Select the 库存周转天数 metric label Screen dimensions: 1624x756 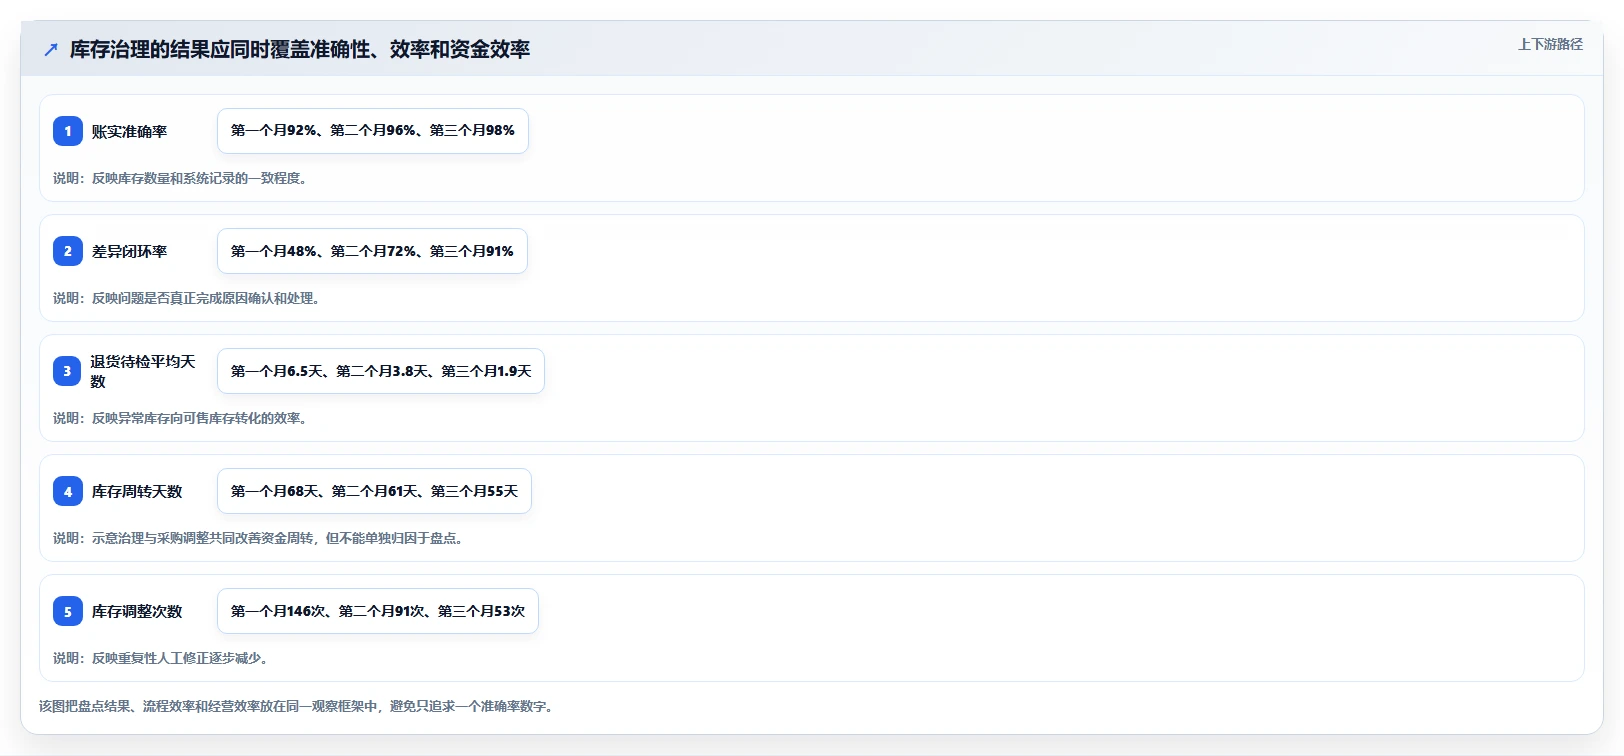[x=137, y=491]
